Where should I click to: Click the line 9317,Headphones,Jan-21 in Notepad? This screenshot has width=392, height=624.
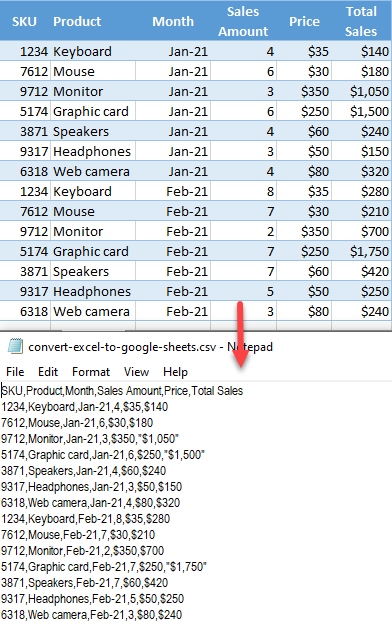coord(91,487)
